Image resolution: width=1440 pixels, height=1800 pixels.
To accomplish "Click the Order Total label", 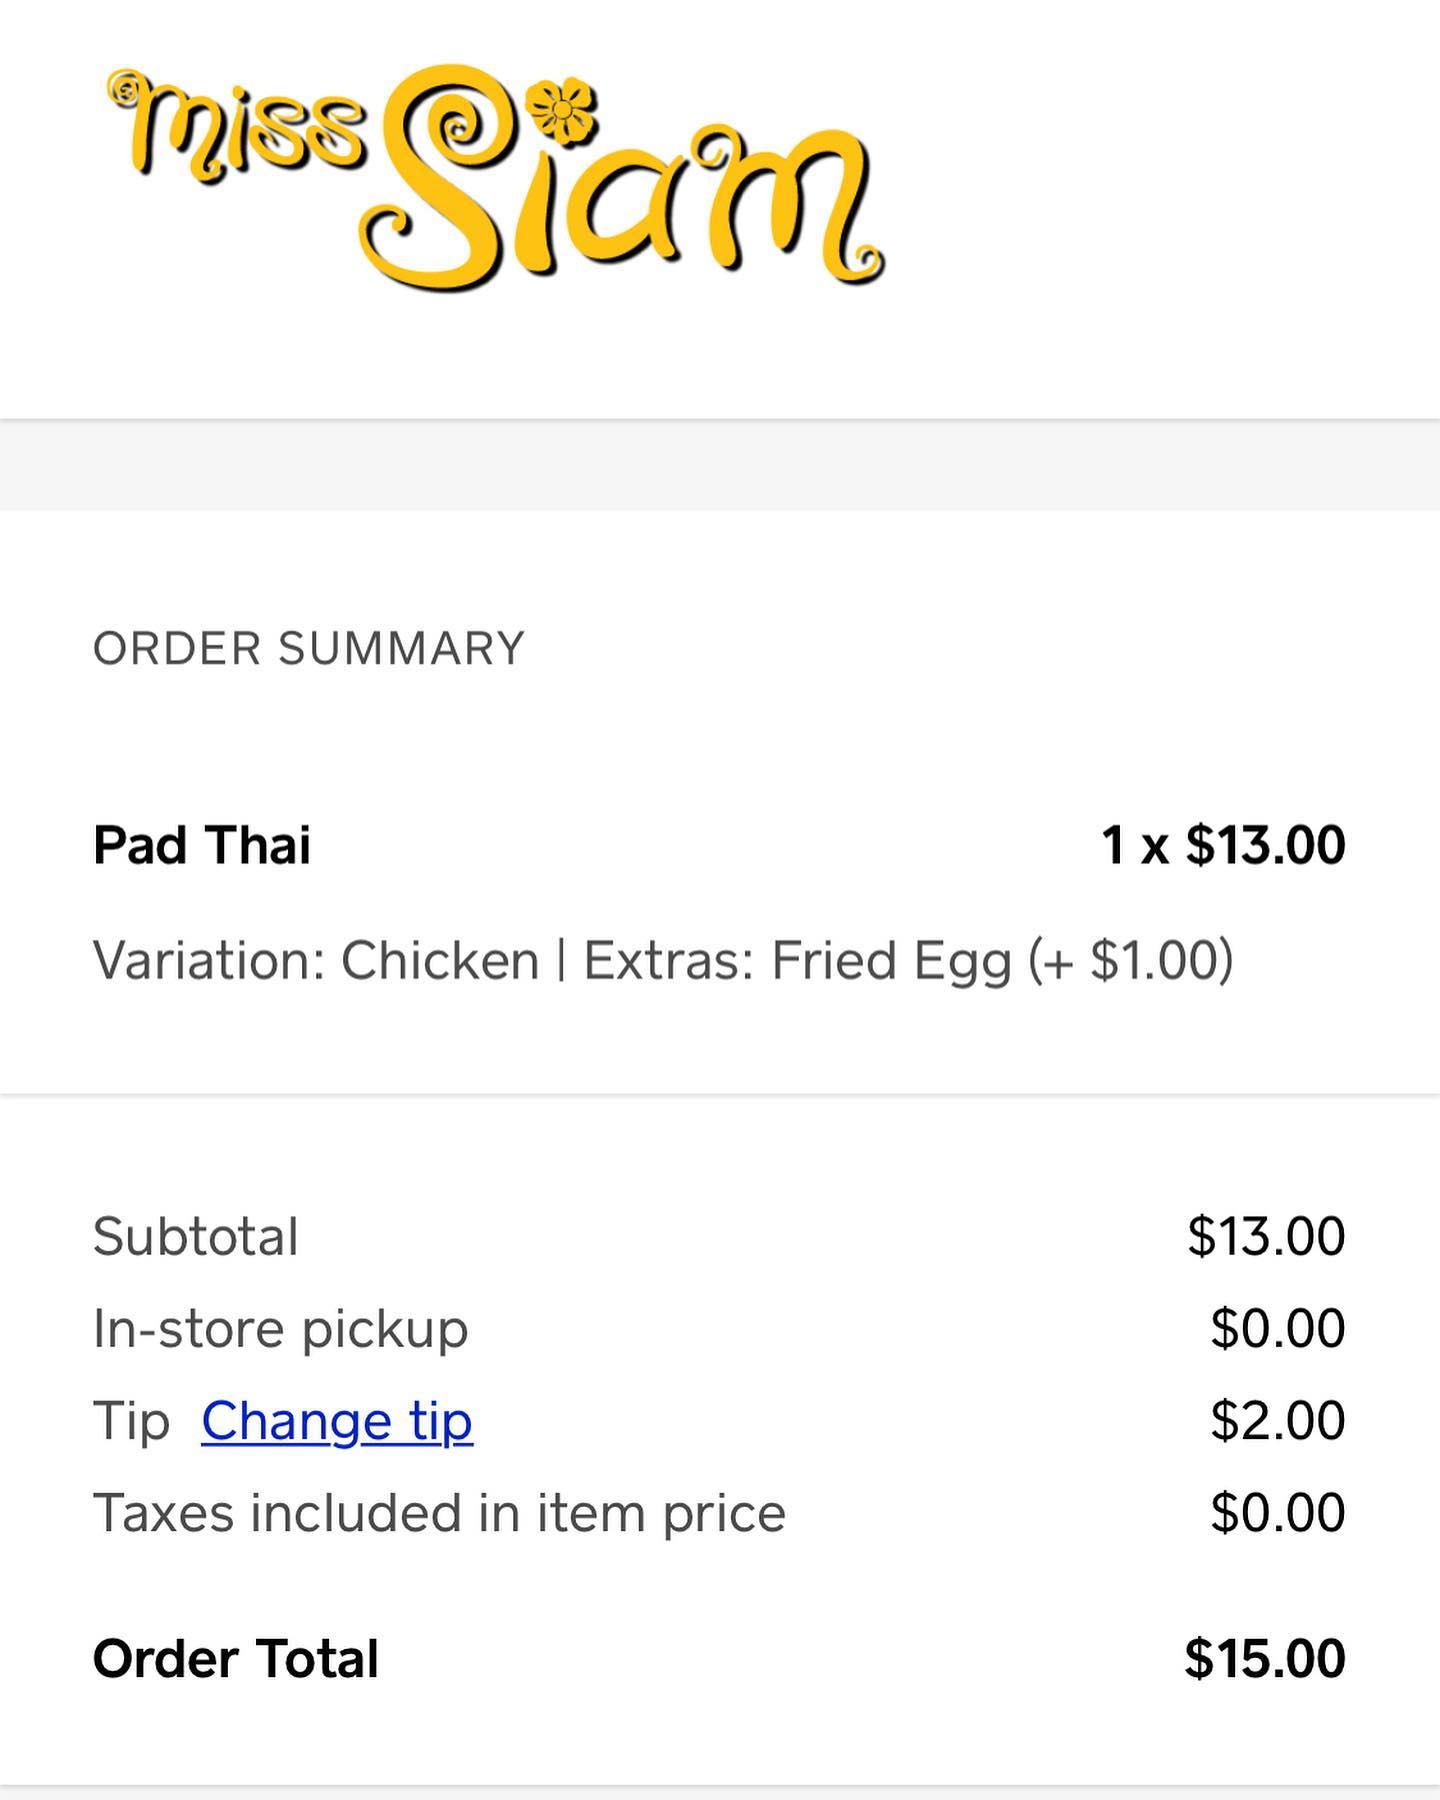I will click(x=236, y=1659).
